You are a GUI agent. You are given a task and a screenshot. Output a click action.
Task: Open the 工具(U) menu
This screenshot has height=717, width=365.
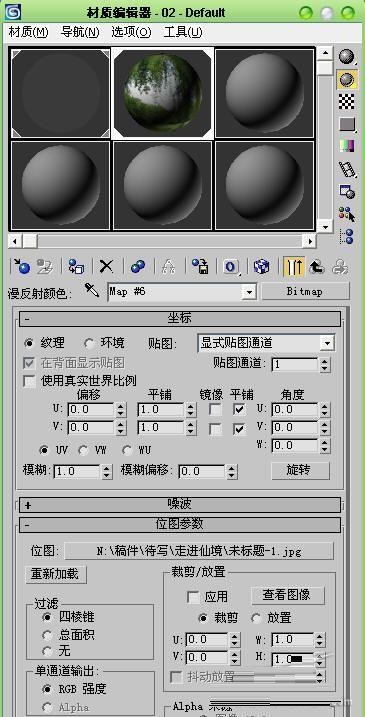pyautogui.click(x=183, y=32)
